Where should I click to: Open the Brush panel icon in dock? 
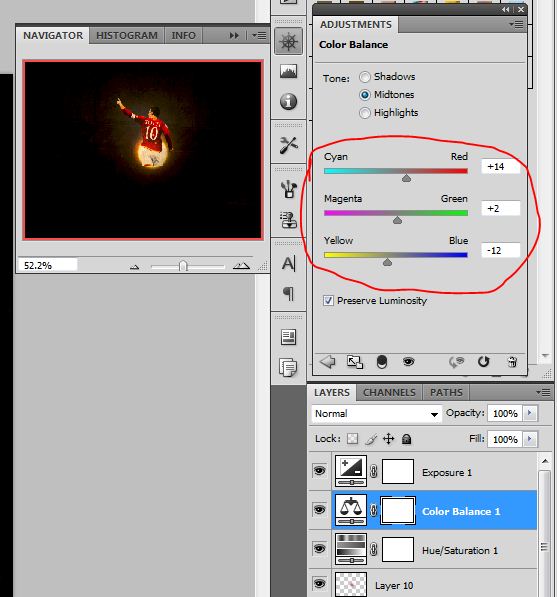click(x=288, y=189)
